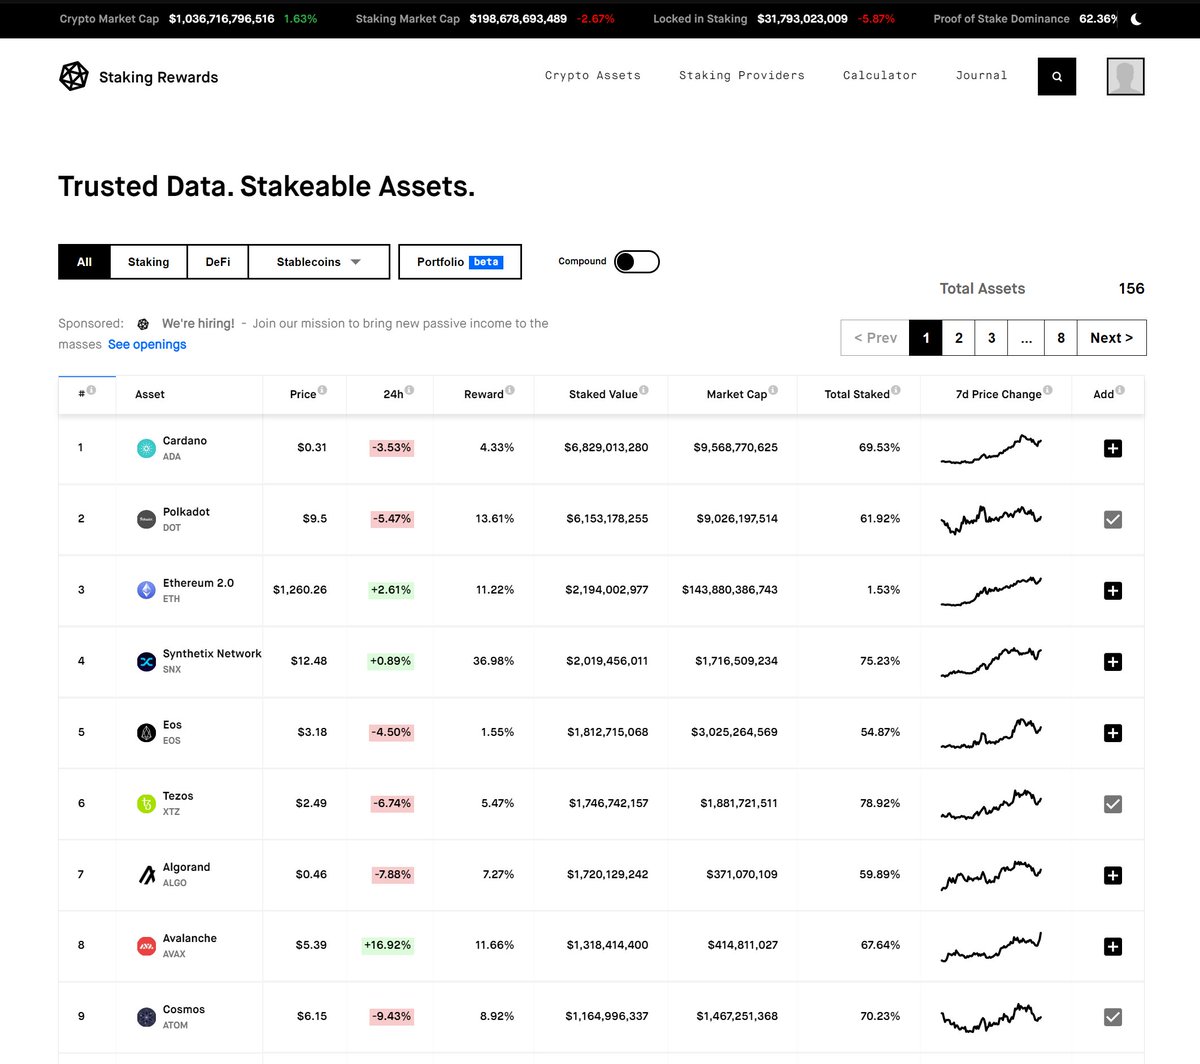1200x1064 pixels.
Task: Open info icon next to Market Cap header
Action: pyautogui.click(x=773, y=390)
